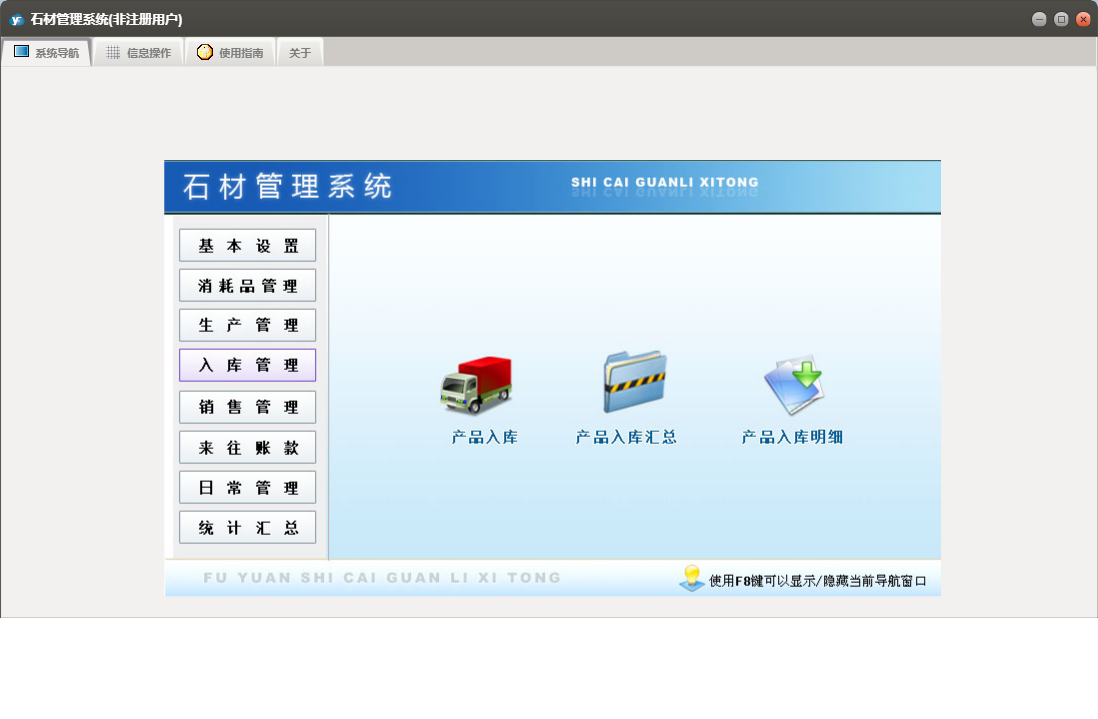Click the F8 navigation window hint text
The image size is (1098, 719).
(x=817, y=581)
